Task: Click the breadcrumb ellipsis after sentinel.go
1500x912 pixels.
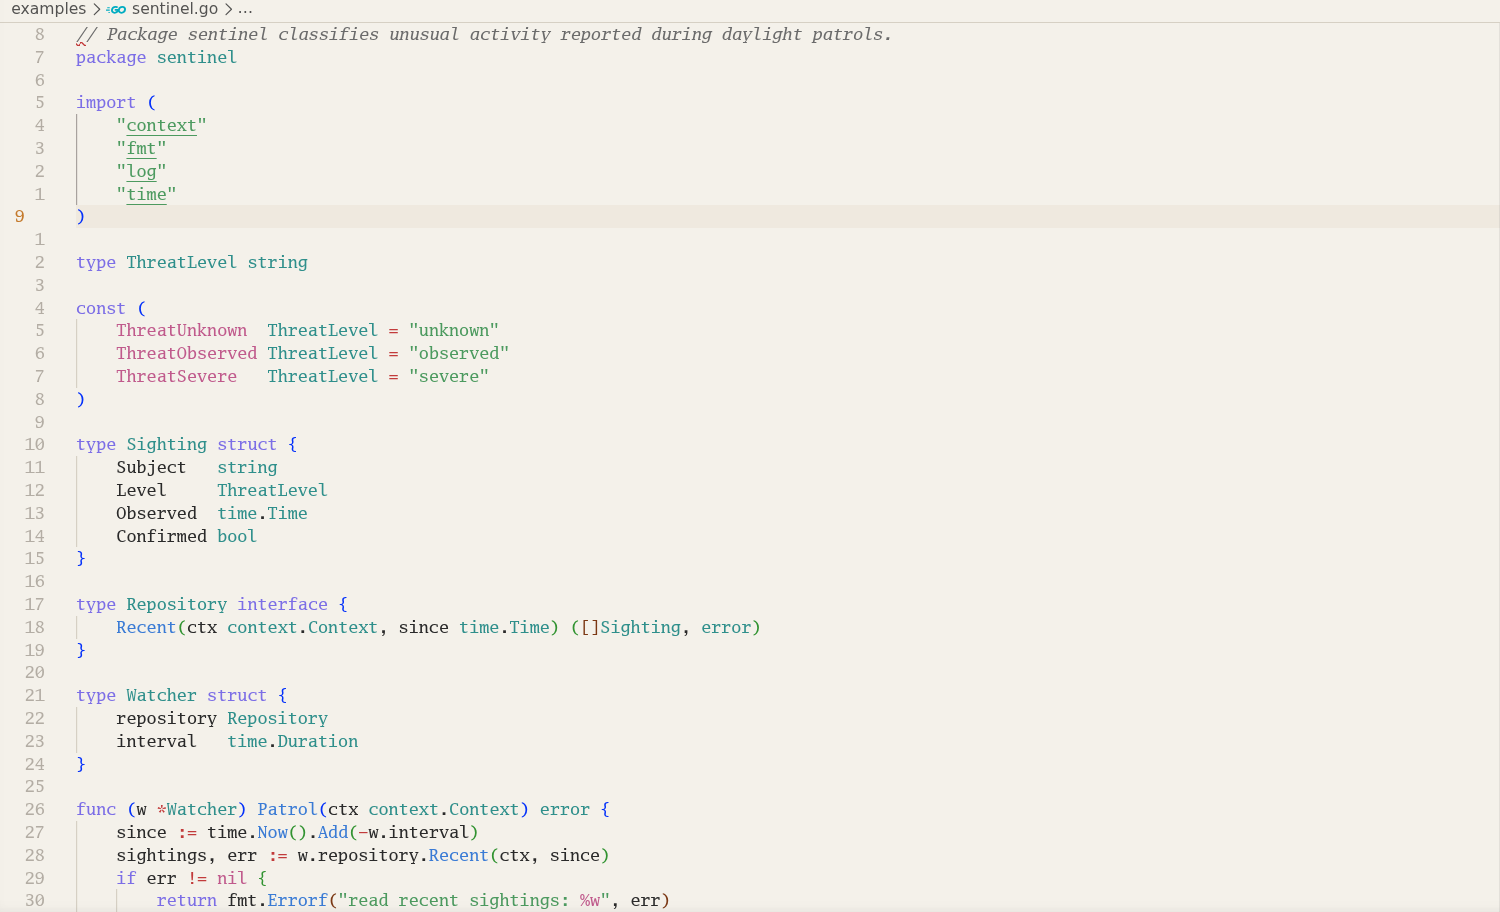Action: 245,9
